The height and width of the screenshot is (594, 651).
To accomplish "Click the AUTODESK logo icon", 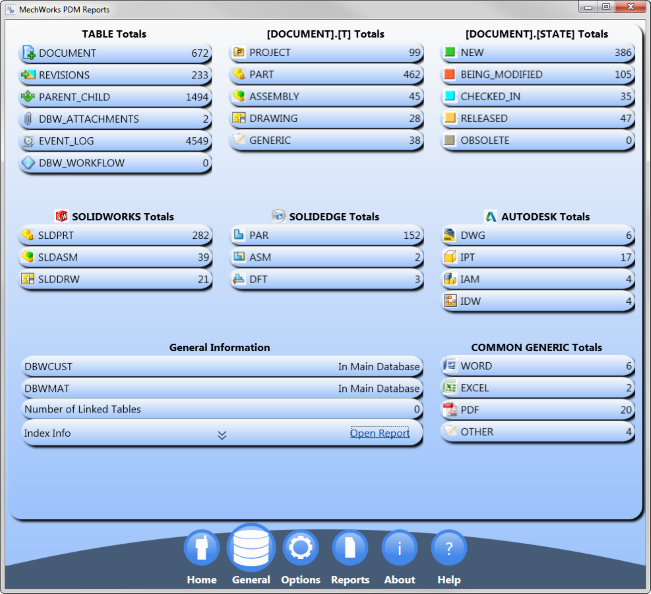I will pos(491,216).
